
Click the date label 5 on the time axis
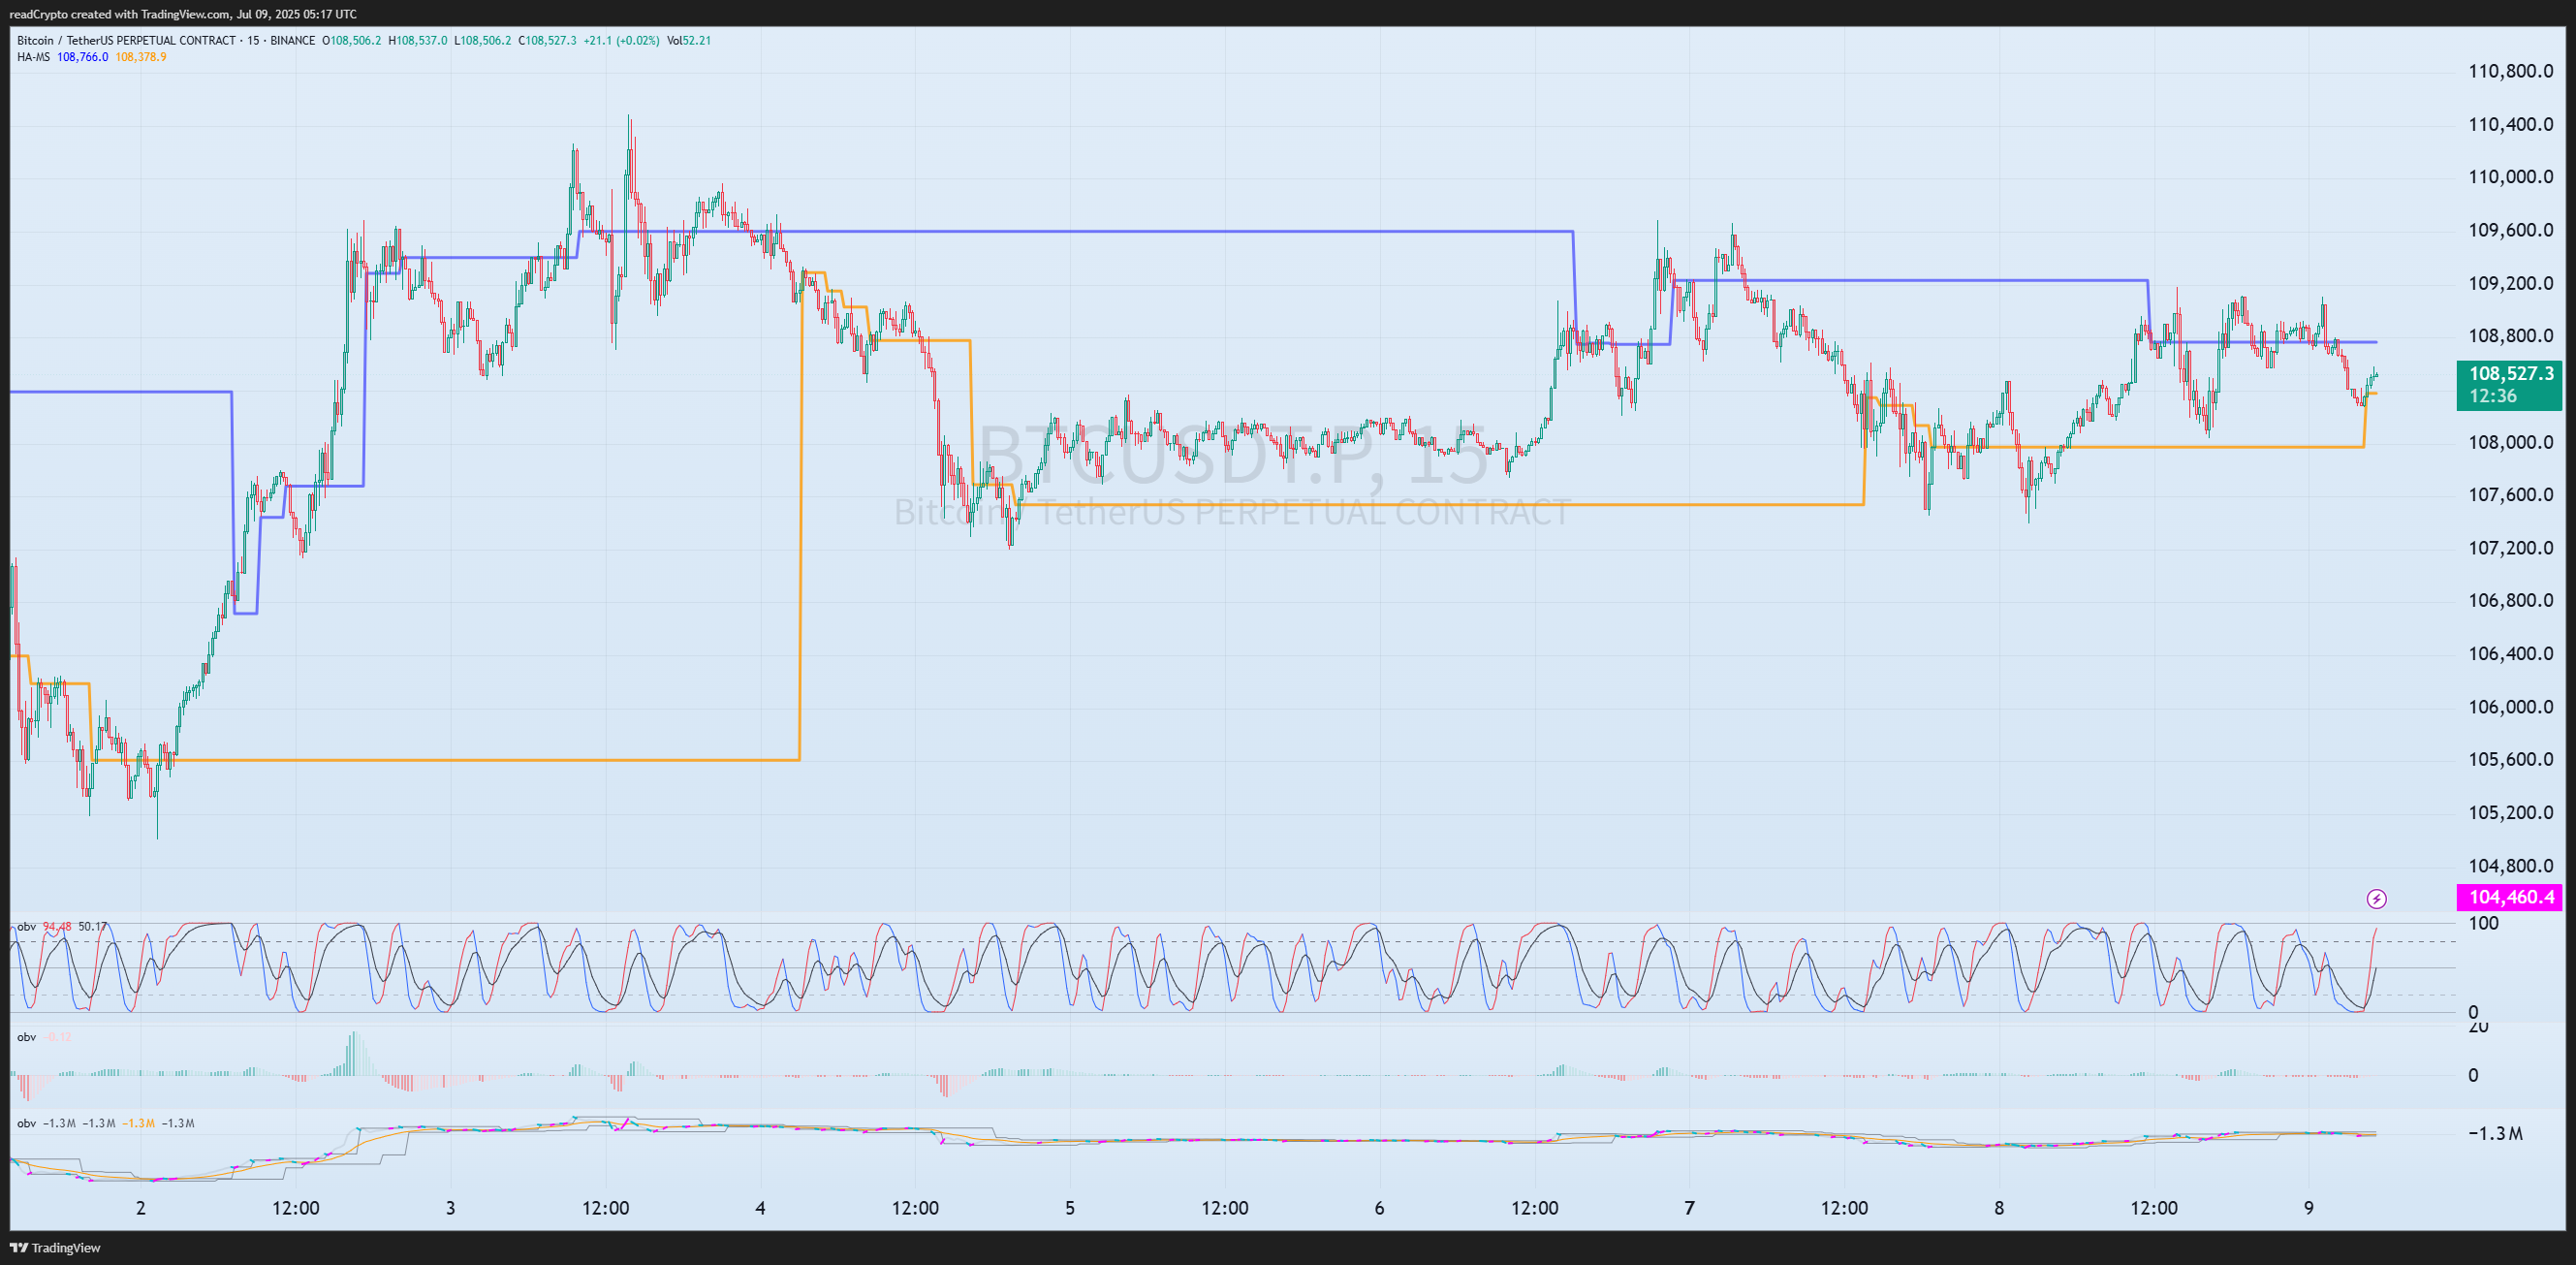pos(1070,1208)
